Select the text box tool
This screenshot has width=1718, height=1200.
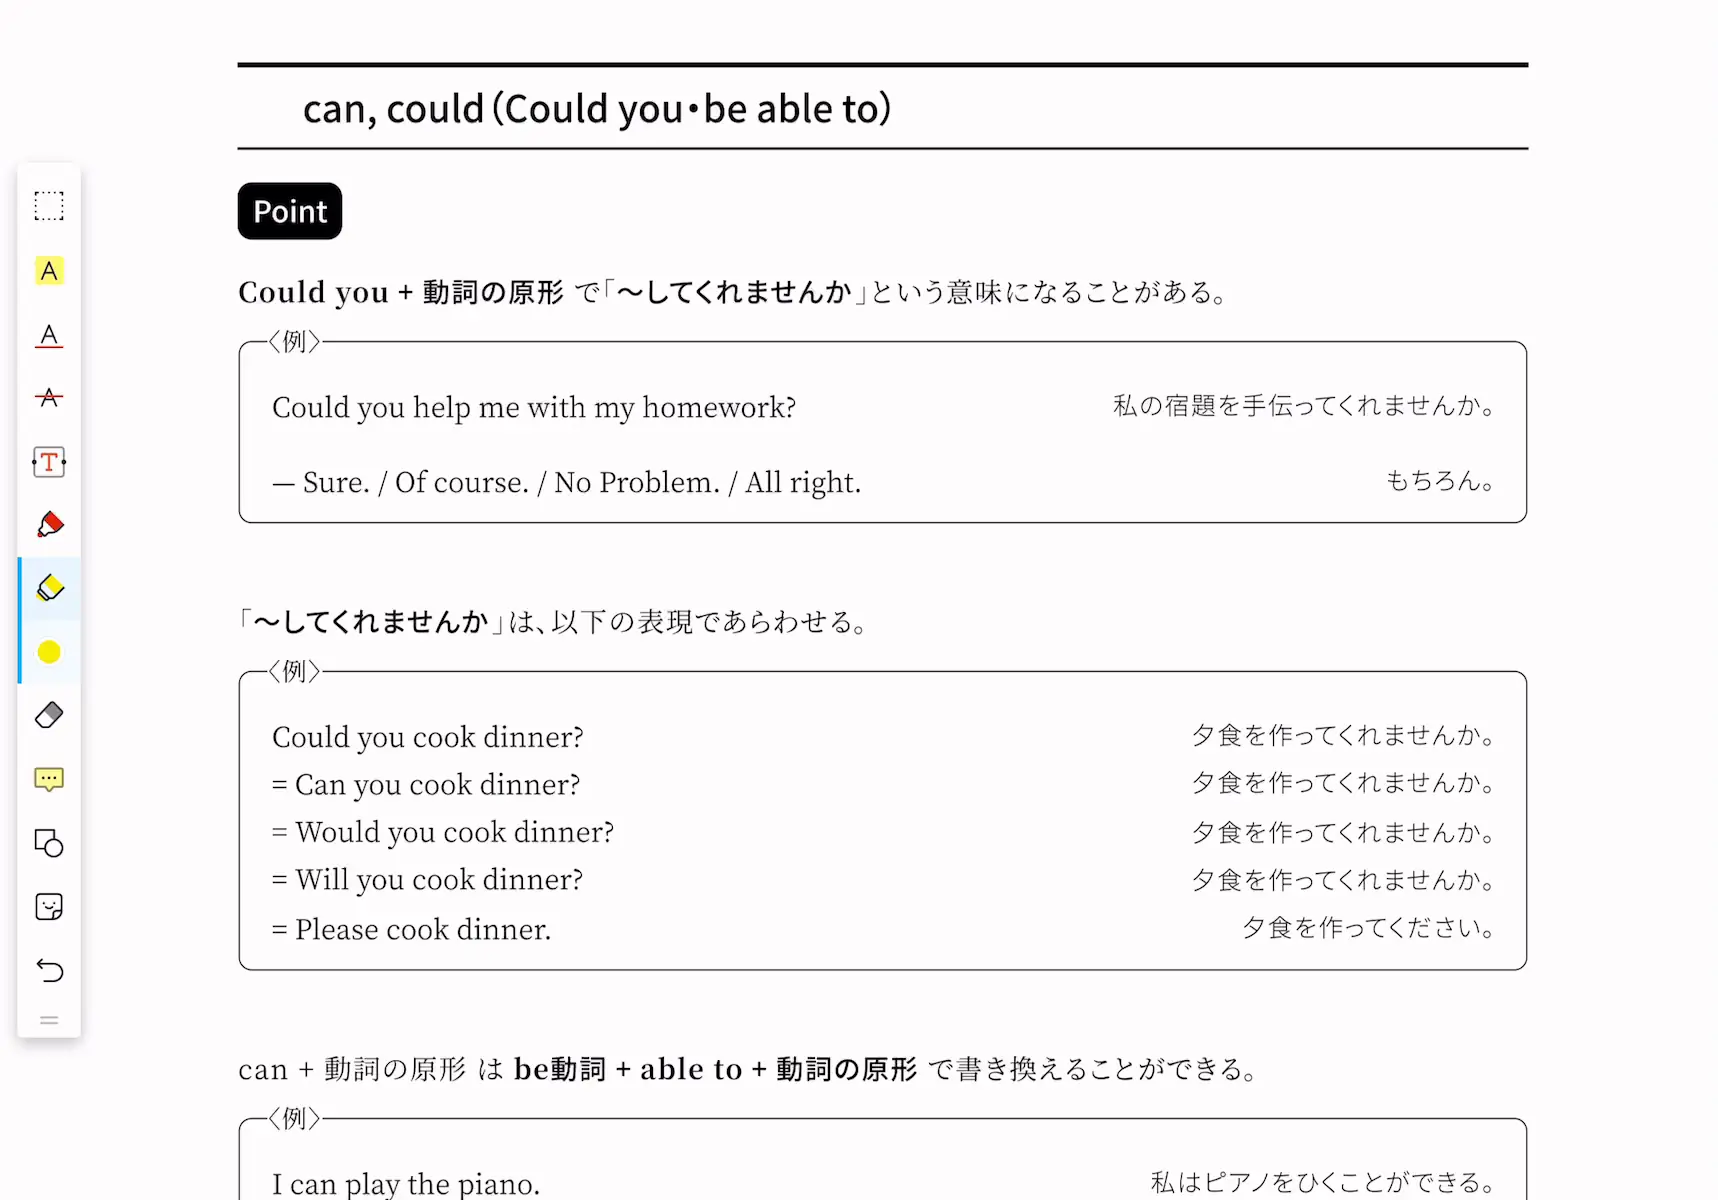49,462
